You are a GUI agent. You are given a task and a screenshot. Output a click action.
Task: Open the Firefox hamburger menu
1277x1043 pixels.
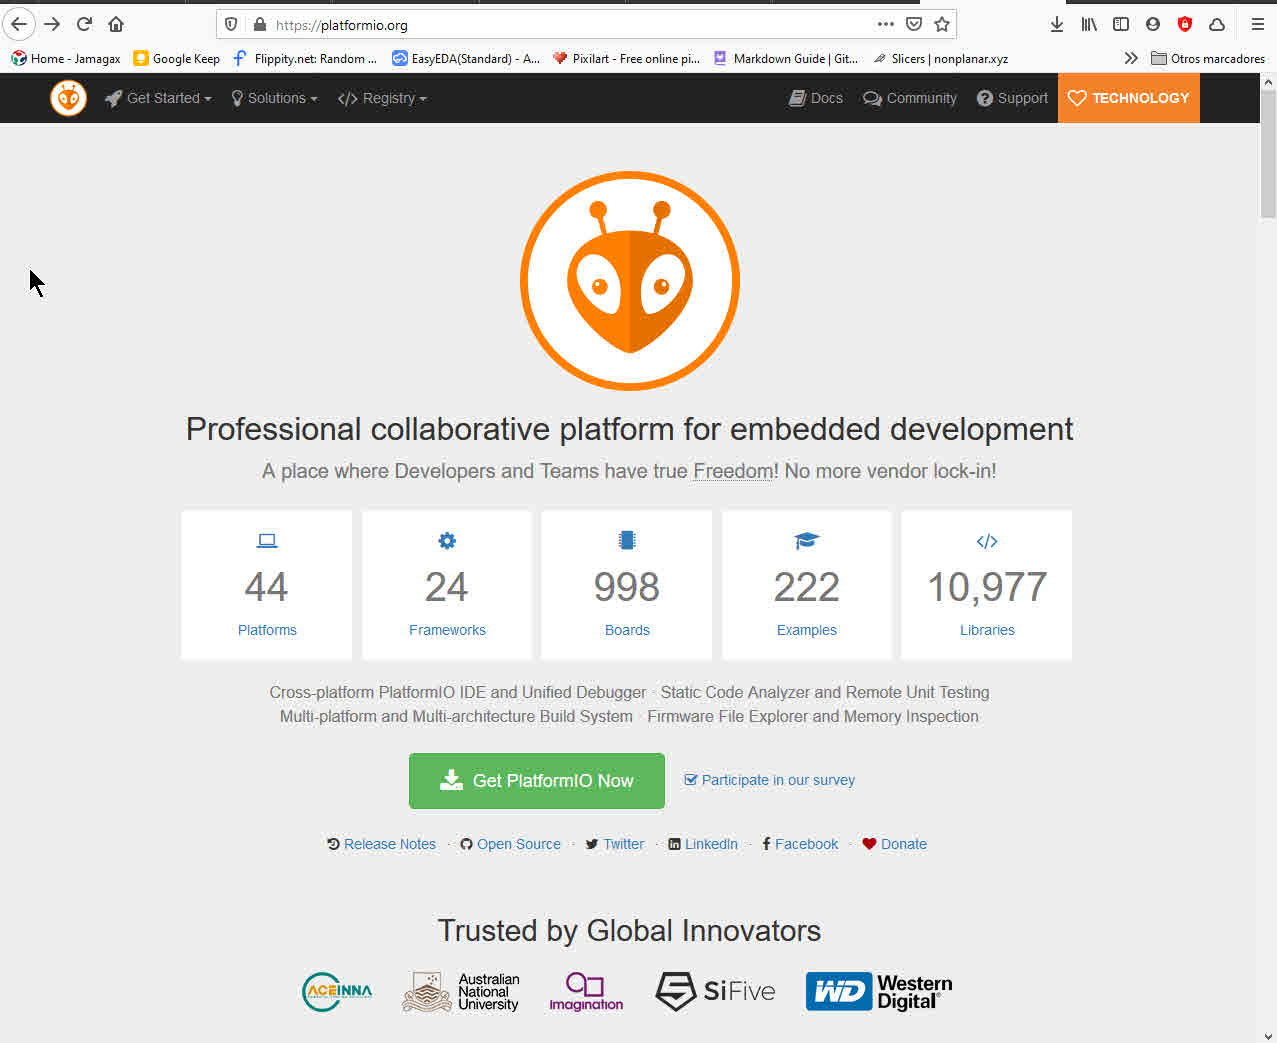pos(1258,24)
